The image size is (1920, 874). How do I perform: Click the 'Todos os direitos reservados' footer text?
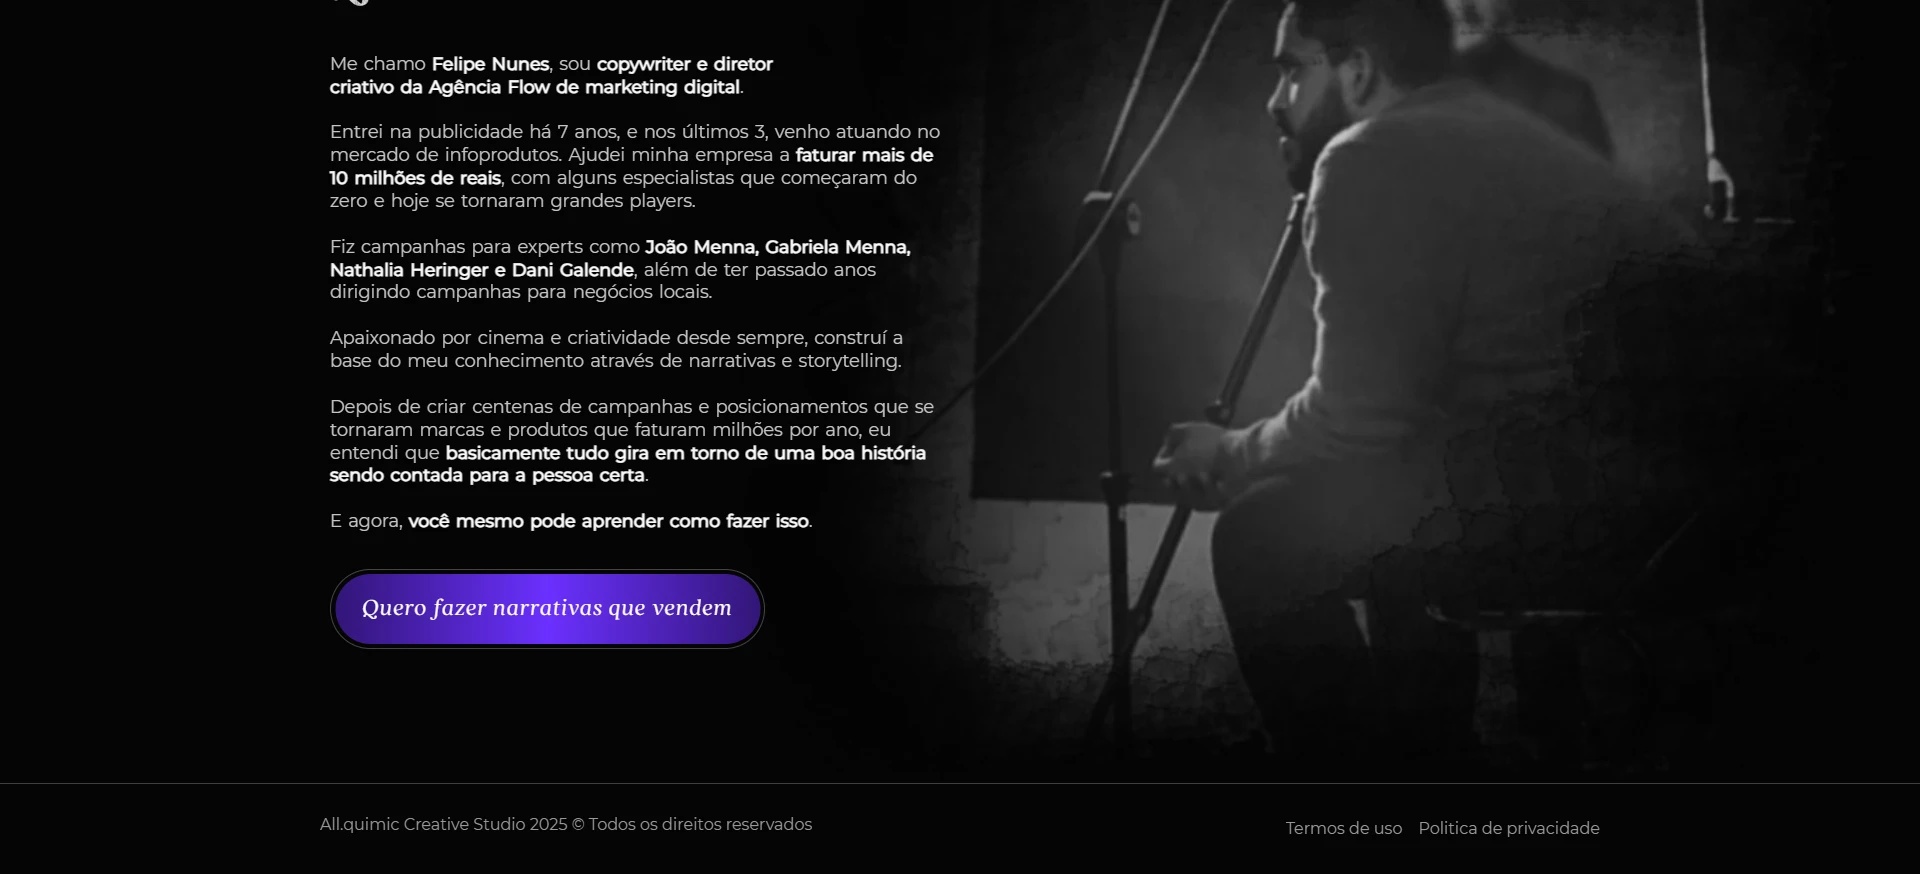point(700,824)
